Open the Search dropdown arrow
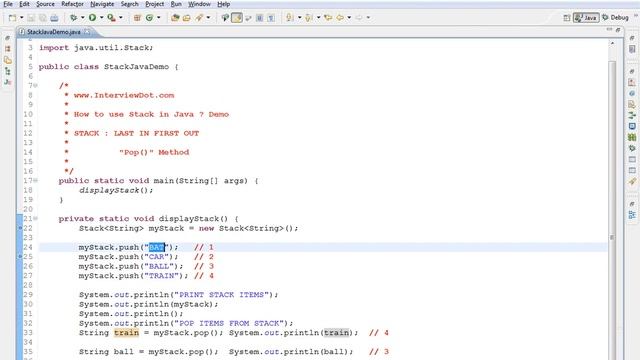 [x=208, y=18]
